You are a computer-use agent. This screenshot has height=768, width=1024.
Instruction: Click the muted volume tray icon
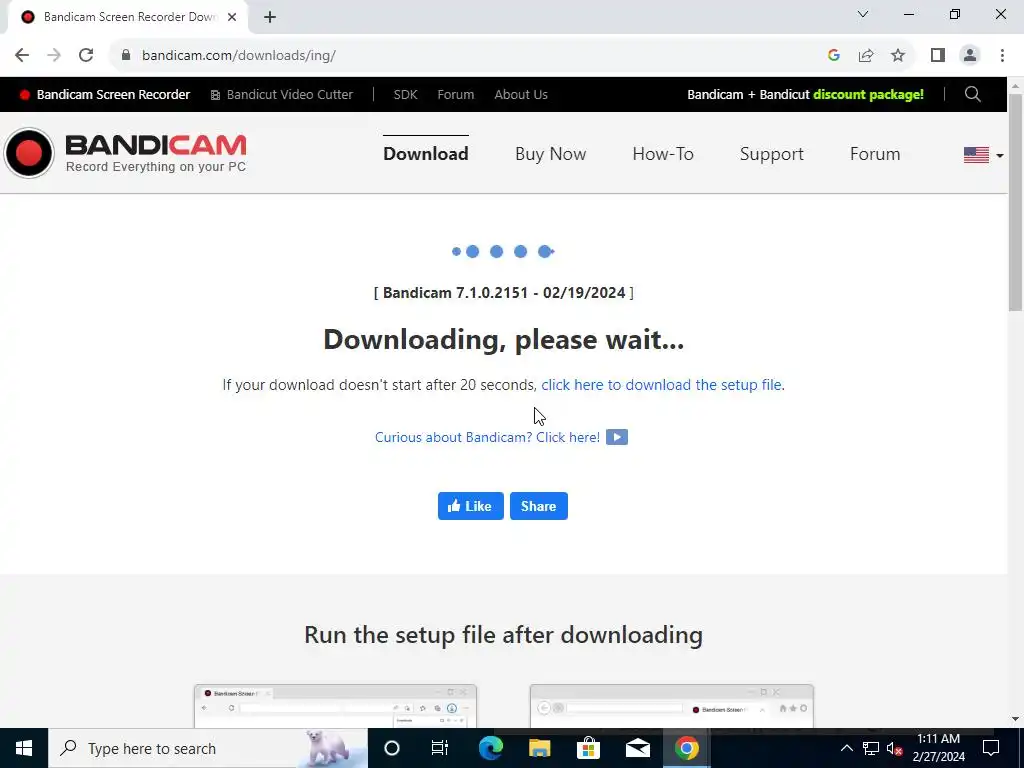[894, 748]
